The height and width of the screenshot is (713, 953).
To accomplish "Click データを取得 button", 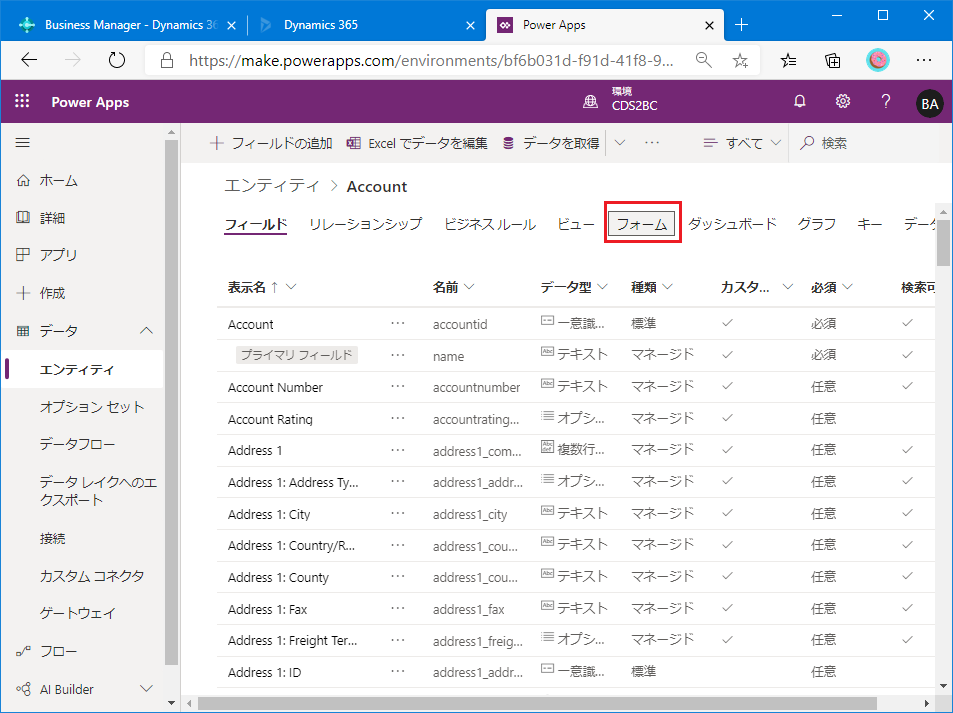I will click(552, 143).
